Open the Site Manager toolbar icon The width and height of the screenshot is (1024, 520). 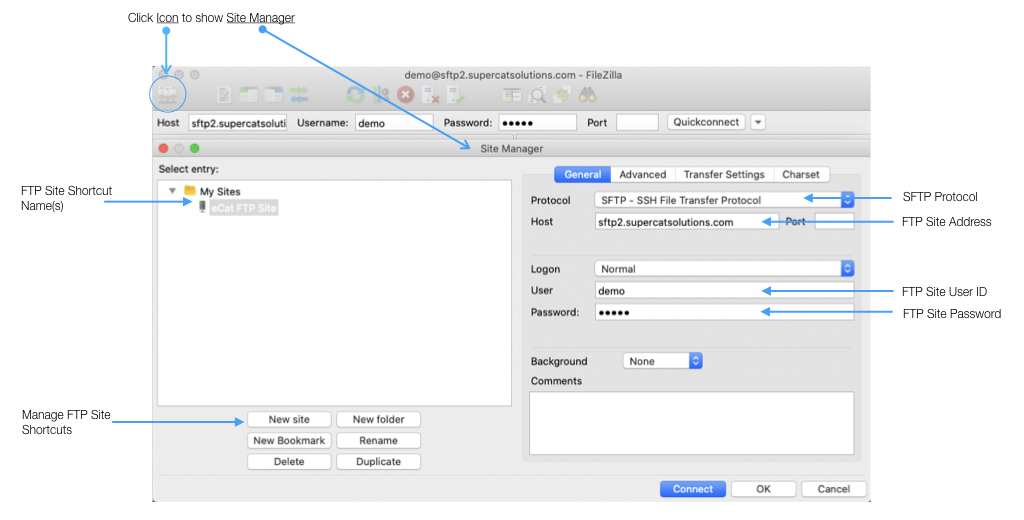coord(168,95)
